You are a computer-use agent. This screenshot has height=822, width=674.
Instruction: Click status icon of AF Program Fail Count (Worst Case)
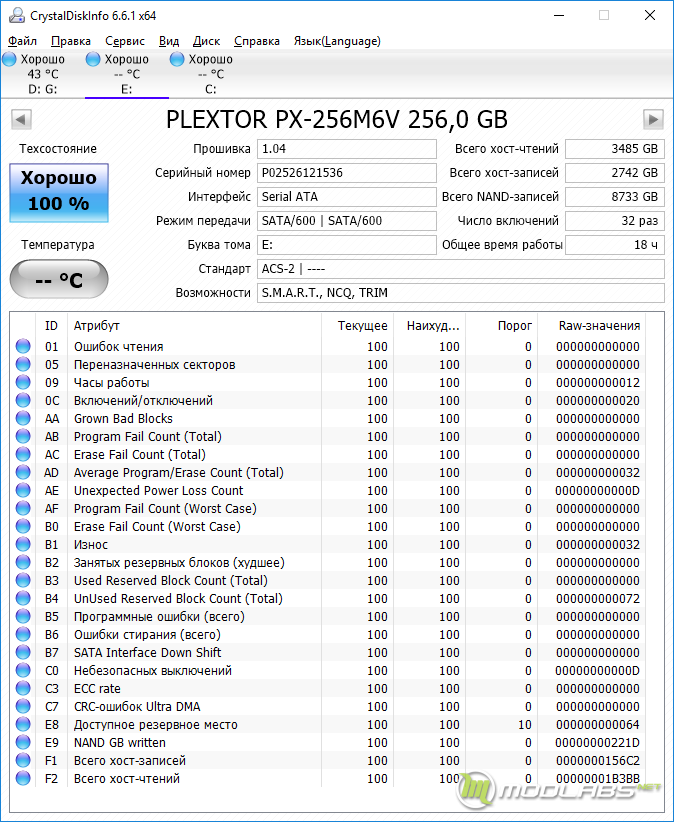[23, 508]
